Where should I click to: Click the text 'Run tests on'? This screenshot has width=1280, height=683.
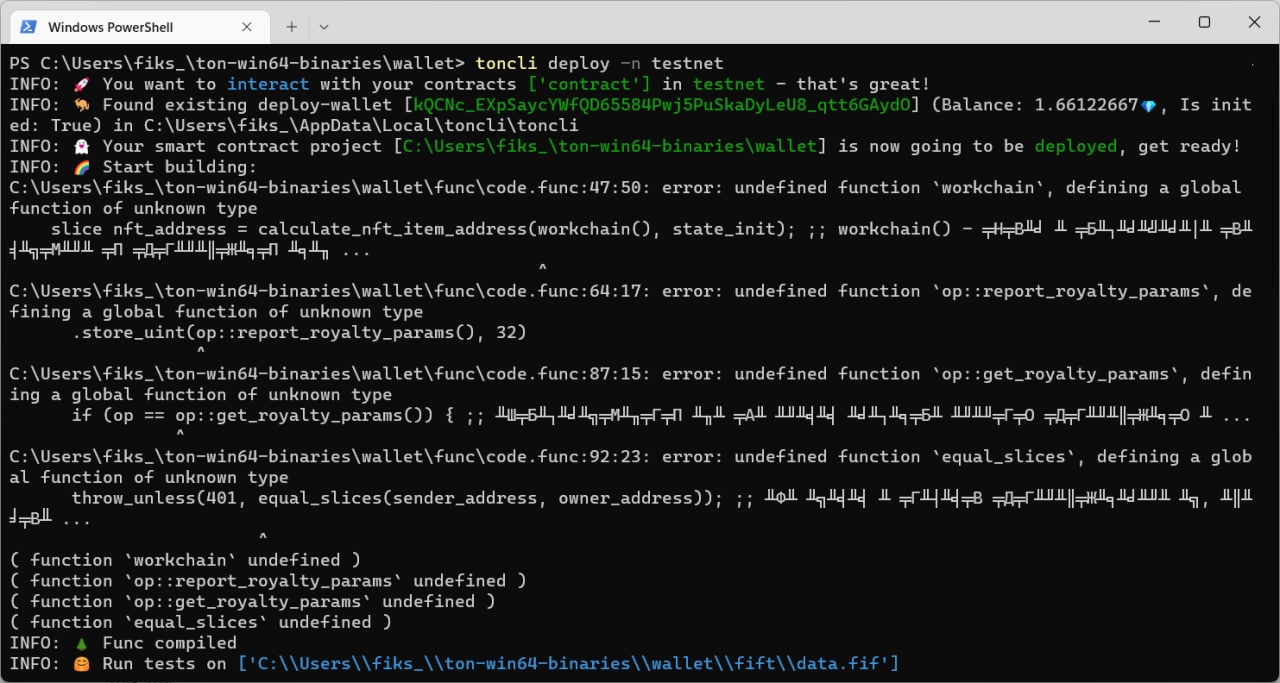click(165, 664)
